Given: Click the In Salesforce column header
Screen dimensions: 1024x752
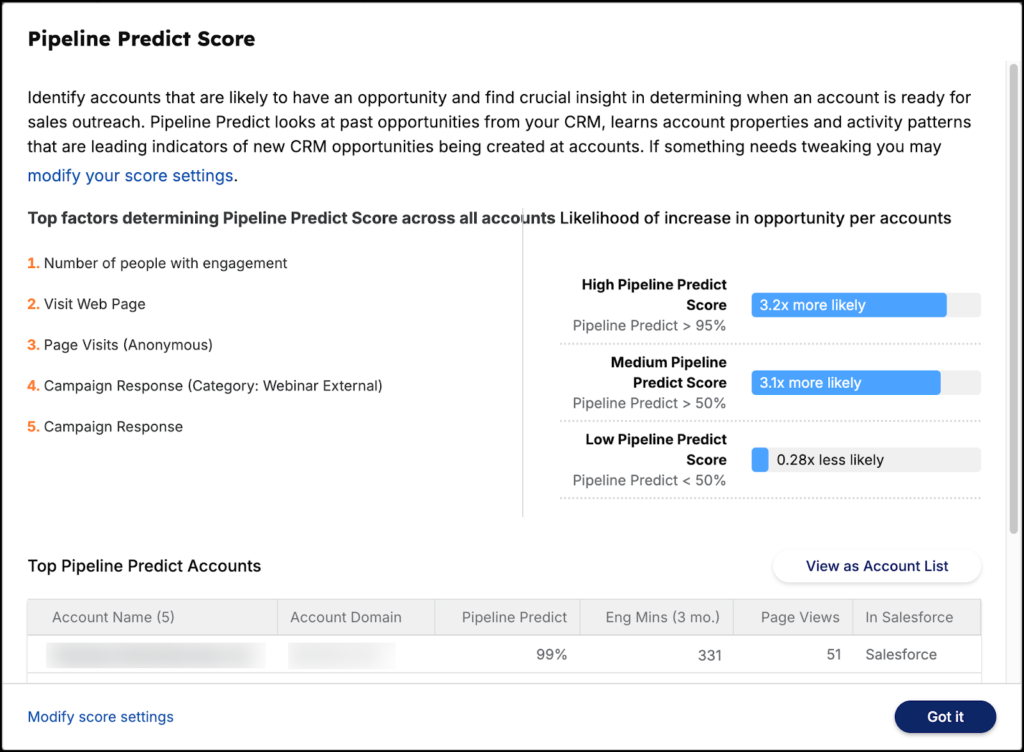Looking at the screenshot, I should (908, 617).
